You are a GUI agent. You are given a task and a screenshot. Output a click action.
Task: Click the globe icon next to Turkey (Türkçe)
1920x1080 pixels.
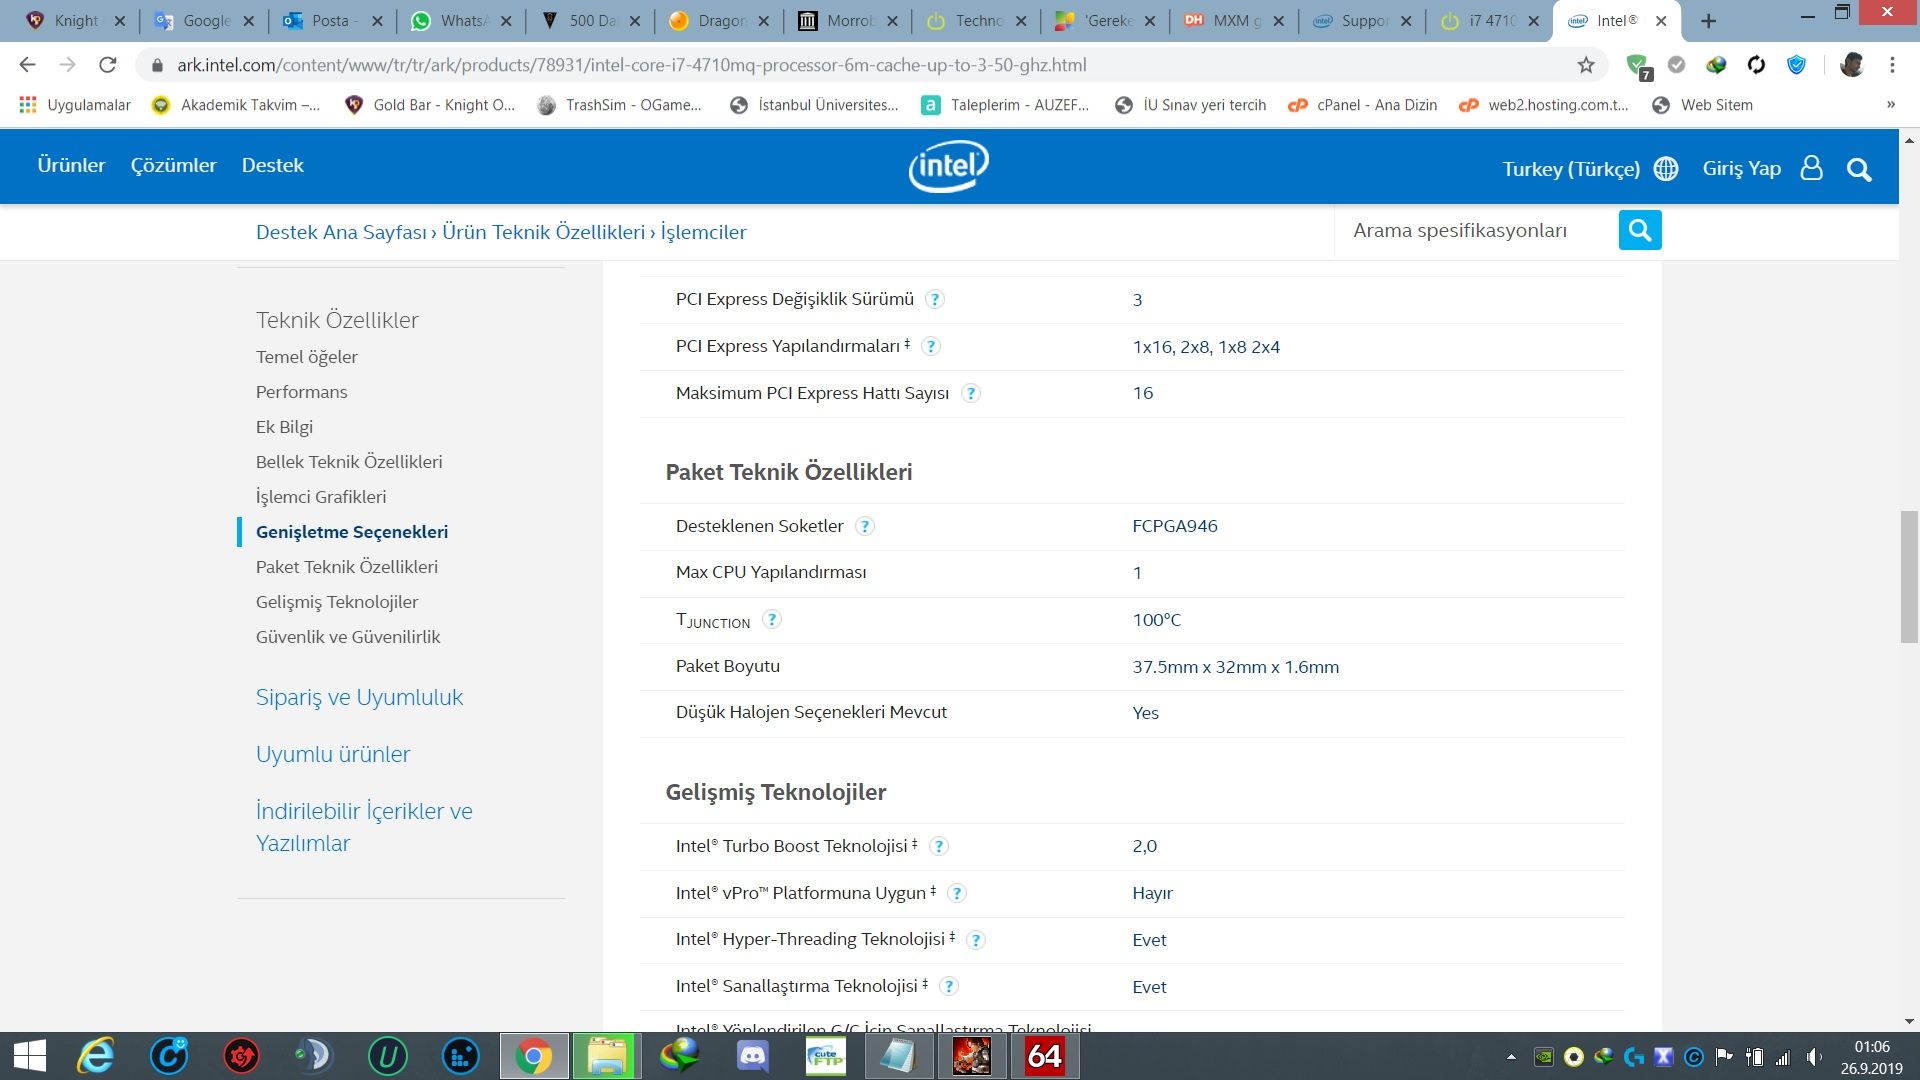coord(1666,168)
